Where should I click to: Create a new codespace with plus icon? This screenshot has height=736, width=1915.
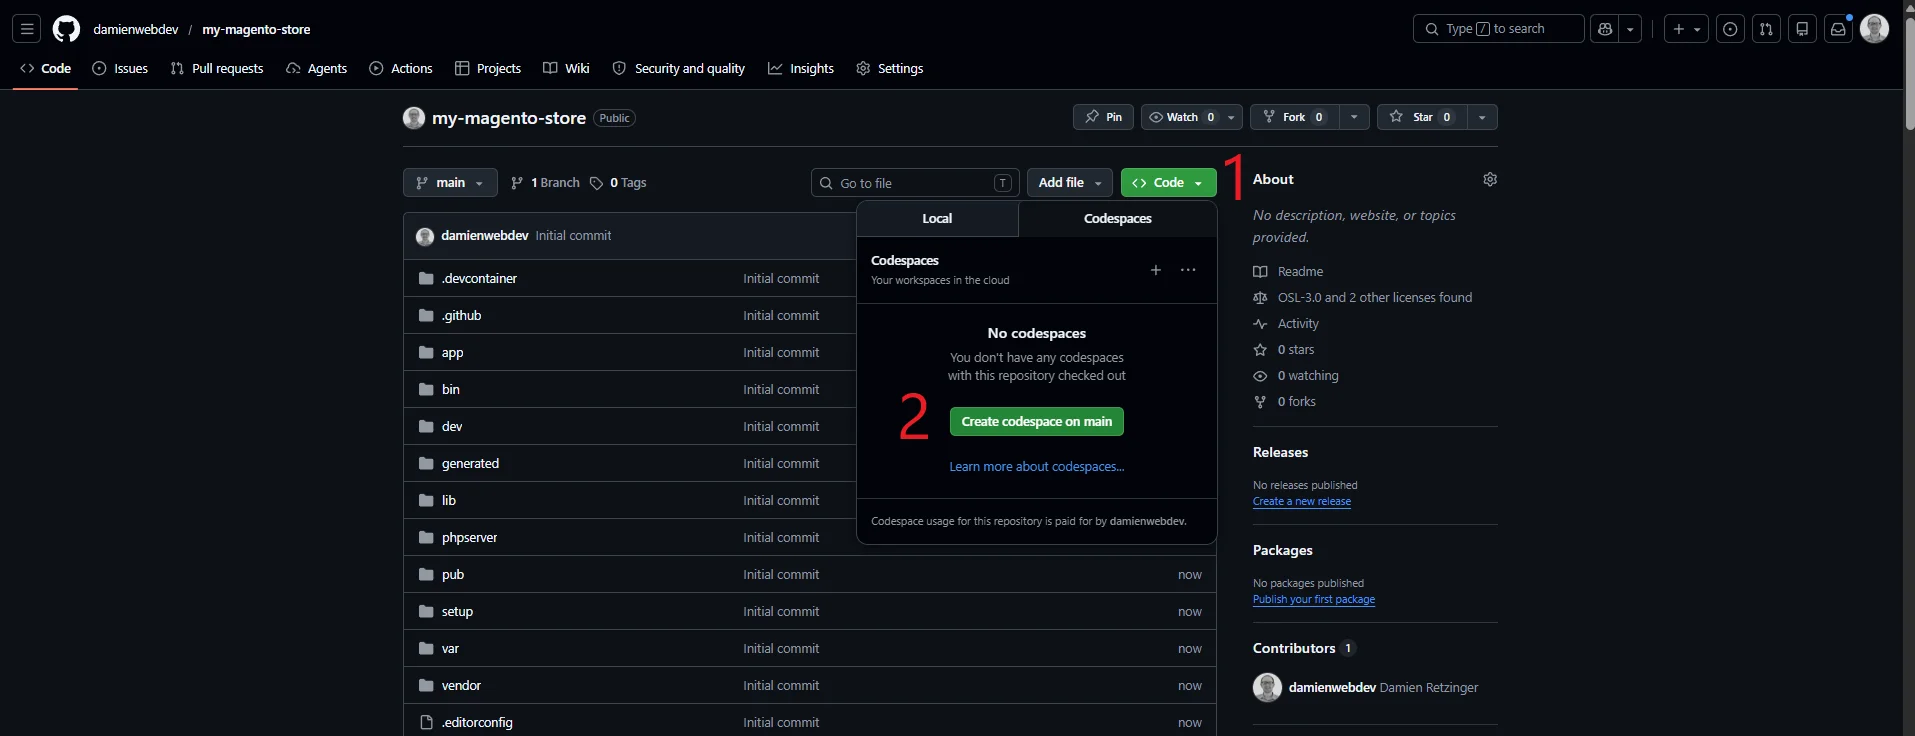pos(1156,270)
